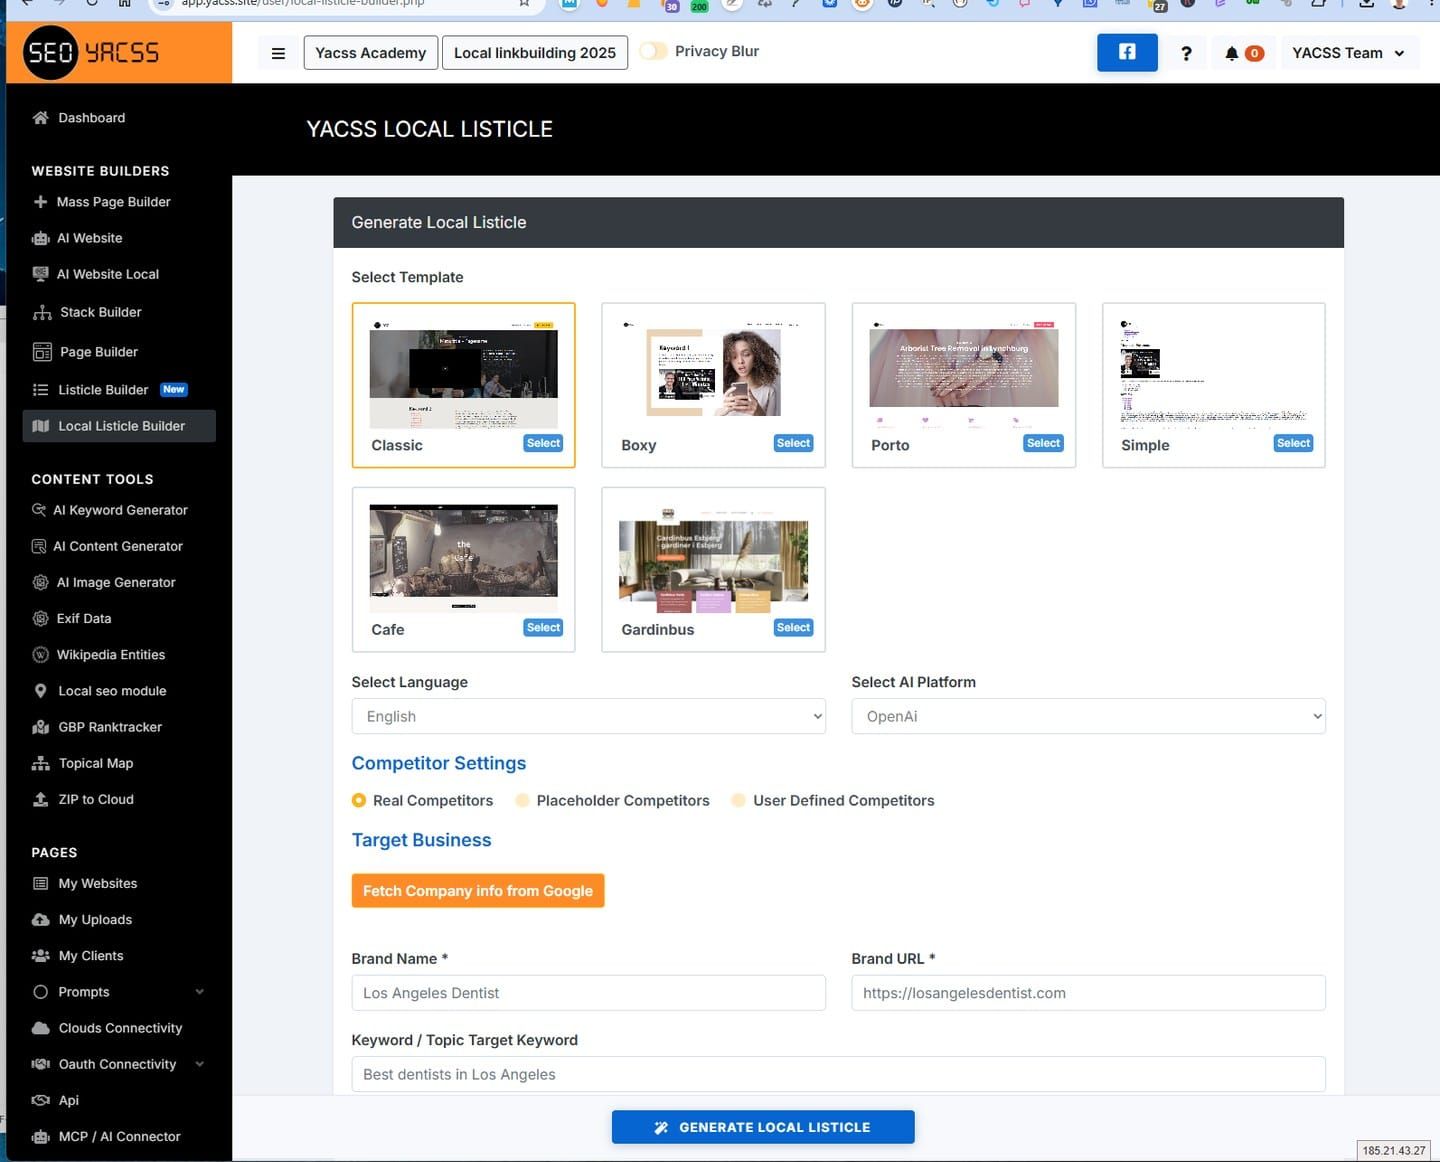
Task: Click the Mass Page Builder plus icon
Action: tap(40, 202)
